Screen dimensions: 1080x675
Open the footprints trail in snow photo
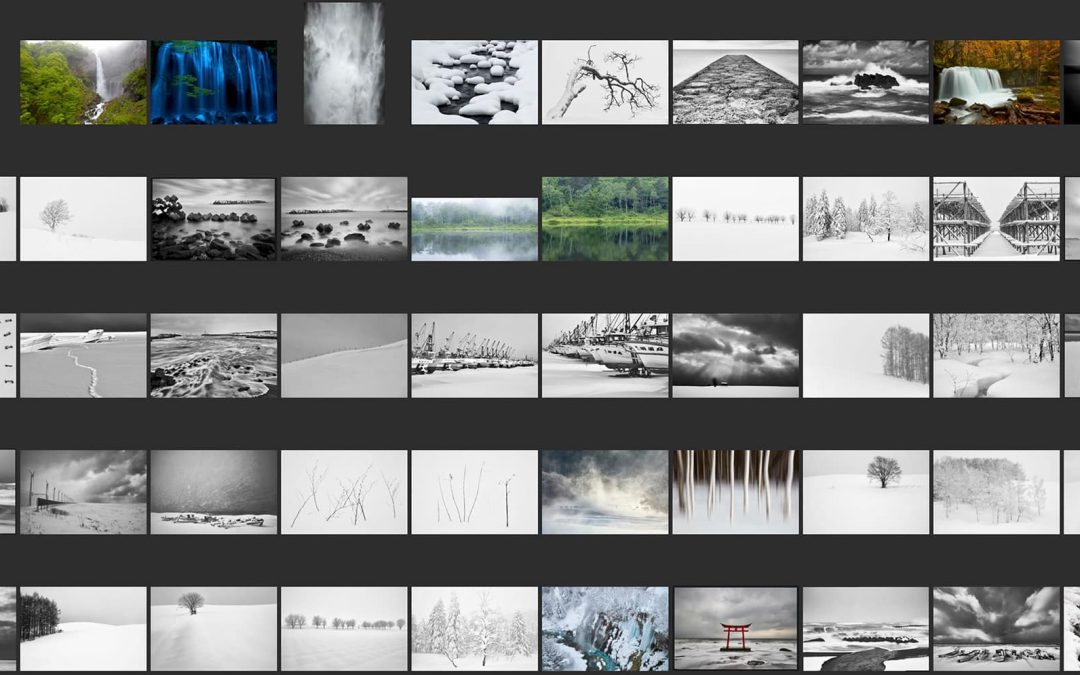(83, 356)
